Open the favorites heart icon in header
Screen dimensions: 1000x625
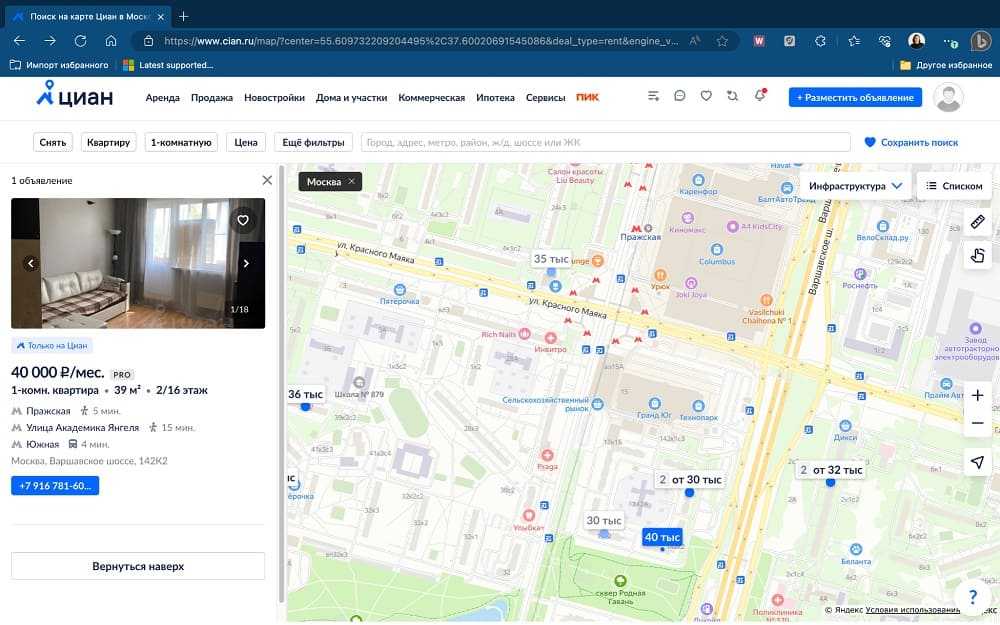pyautogui.click(x=706, y=97)
